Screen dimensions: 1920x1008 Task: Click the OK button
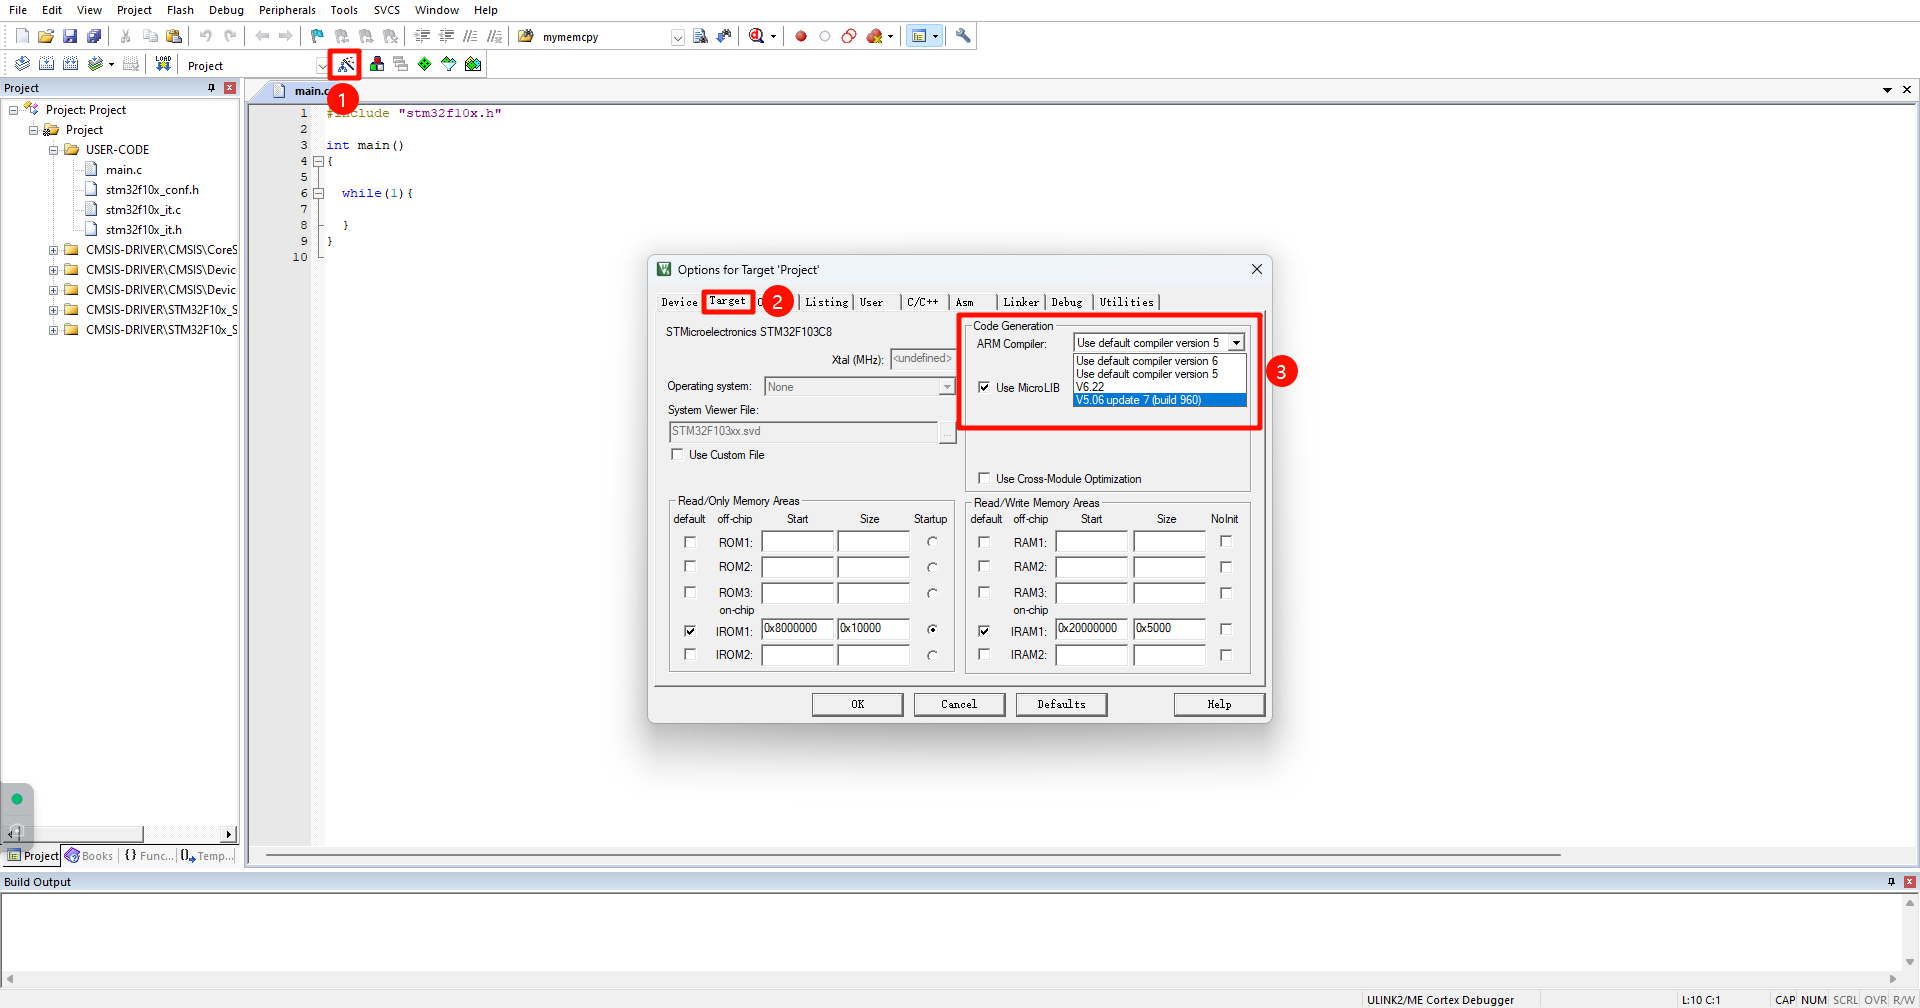tap(857, 705)
